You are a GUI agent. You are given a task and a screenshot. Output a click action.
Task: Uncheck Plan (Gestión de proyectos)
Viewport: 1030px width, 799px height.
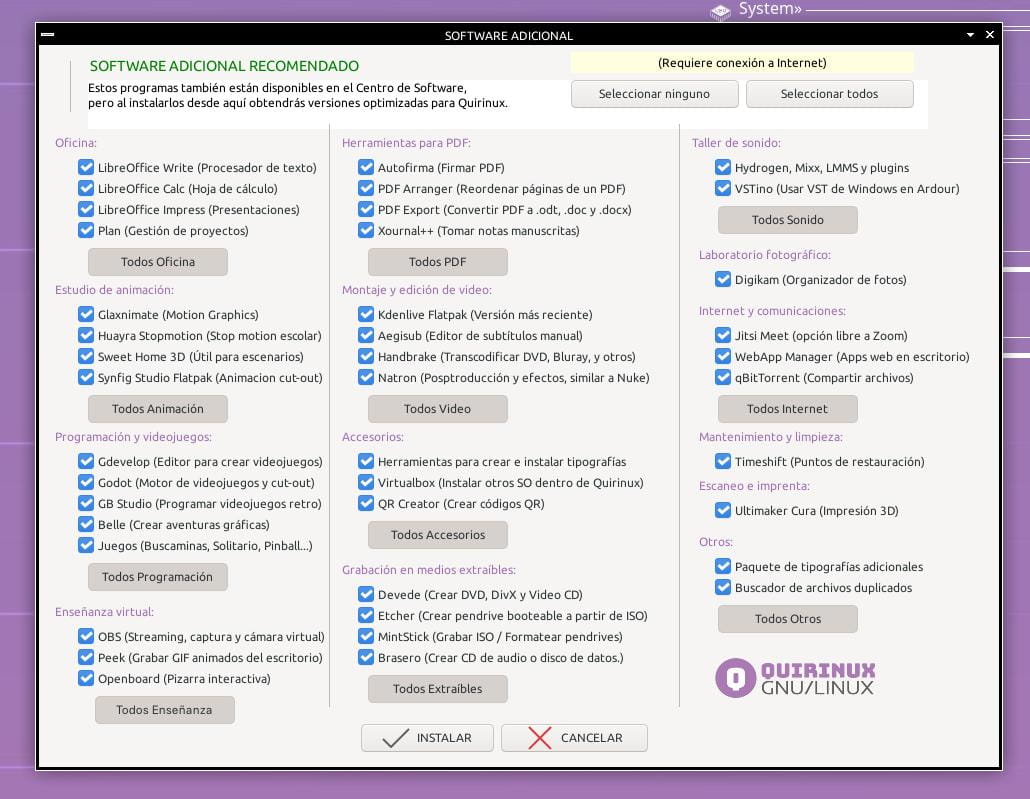(86, 230)
